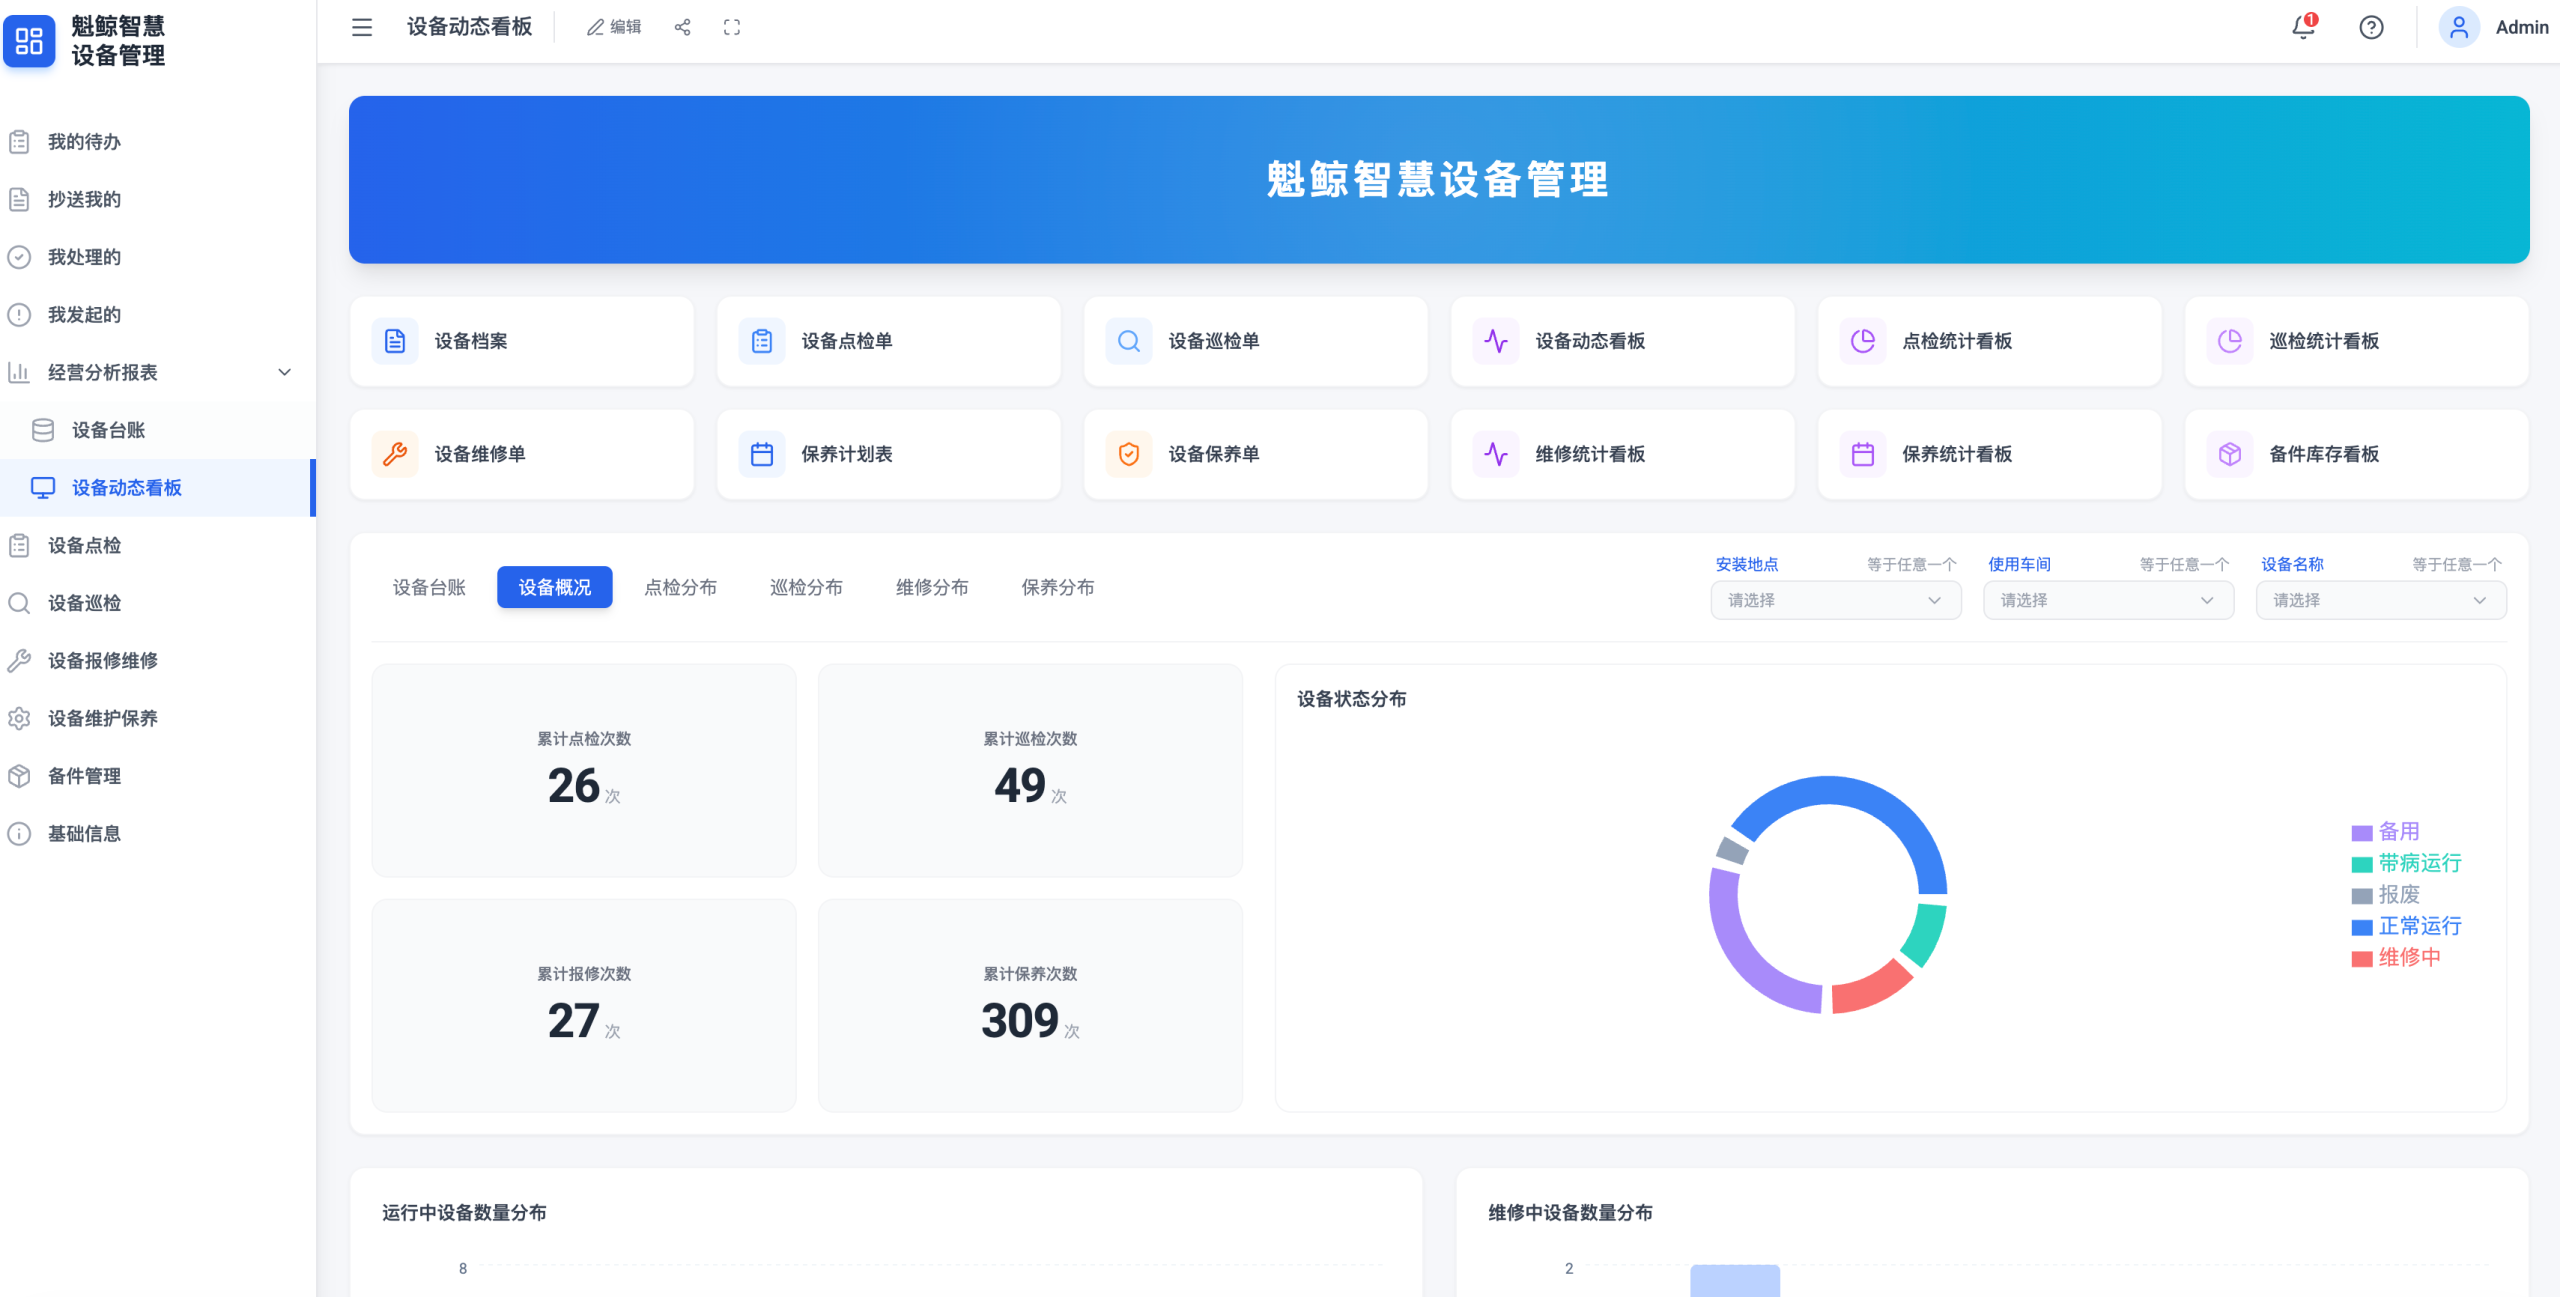Click the 巡检统计看板 pie icon

(x=2230, y=341)
